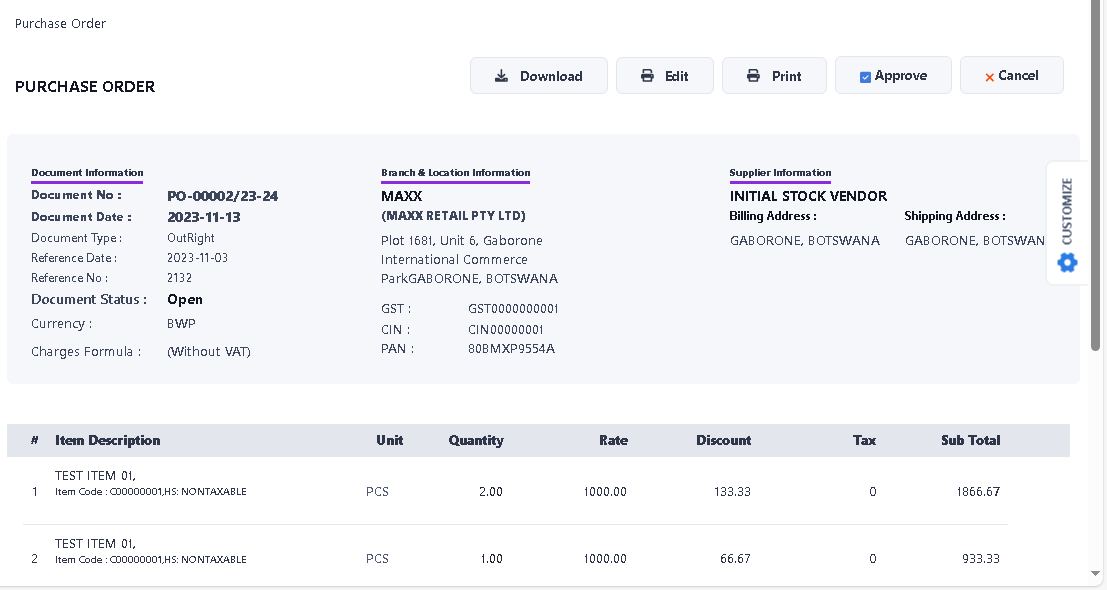Click the Document Information section heading
Viewport: 1107px width, 590px height.
(x=87, y=173)
